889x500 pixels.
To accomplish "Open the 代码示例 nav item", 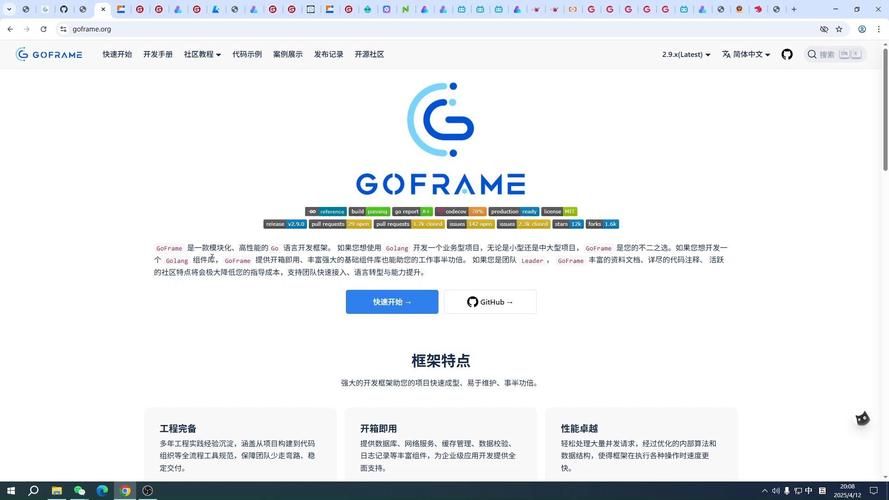I will pyautogui.click(x=247, y=54).
